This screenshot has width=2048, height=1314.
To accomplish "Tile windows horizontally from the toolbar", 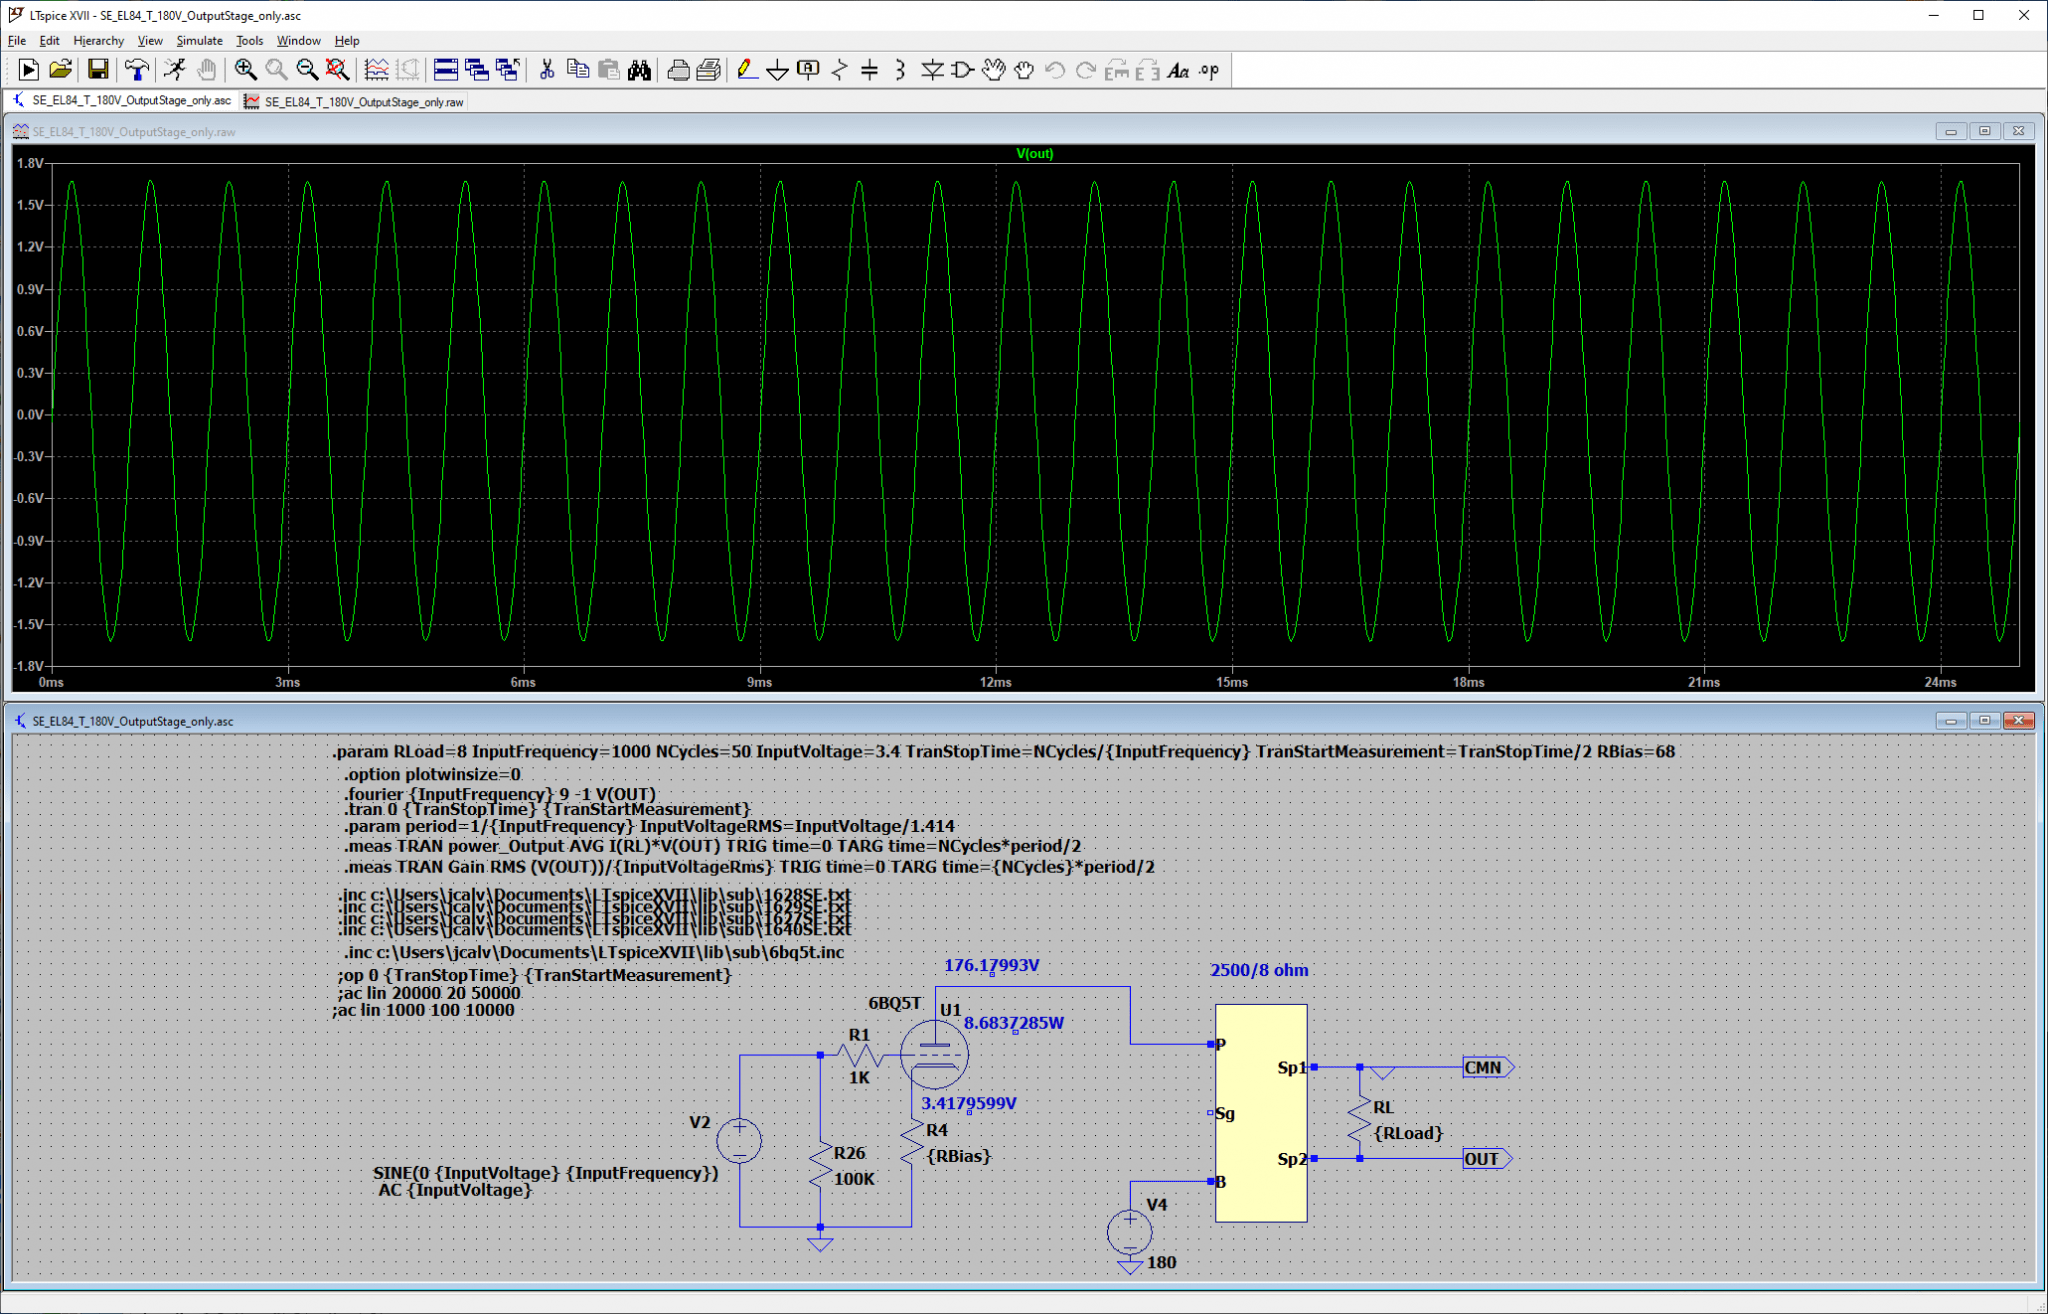I will point(446,69).
